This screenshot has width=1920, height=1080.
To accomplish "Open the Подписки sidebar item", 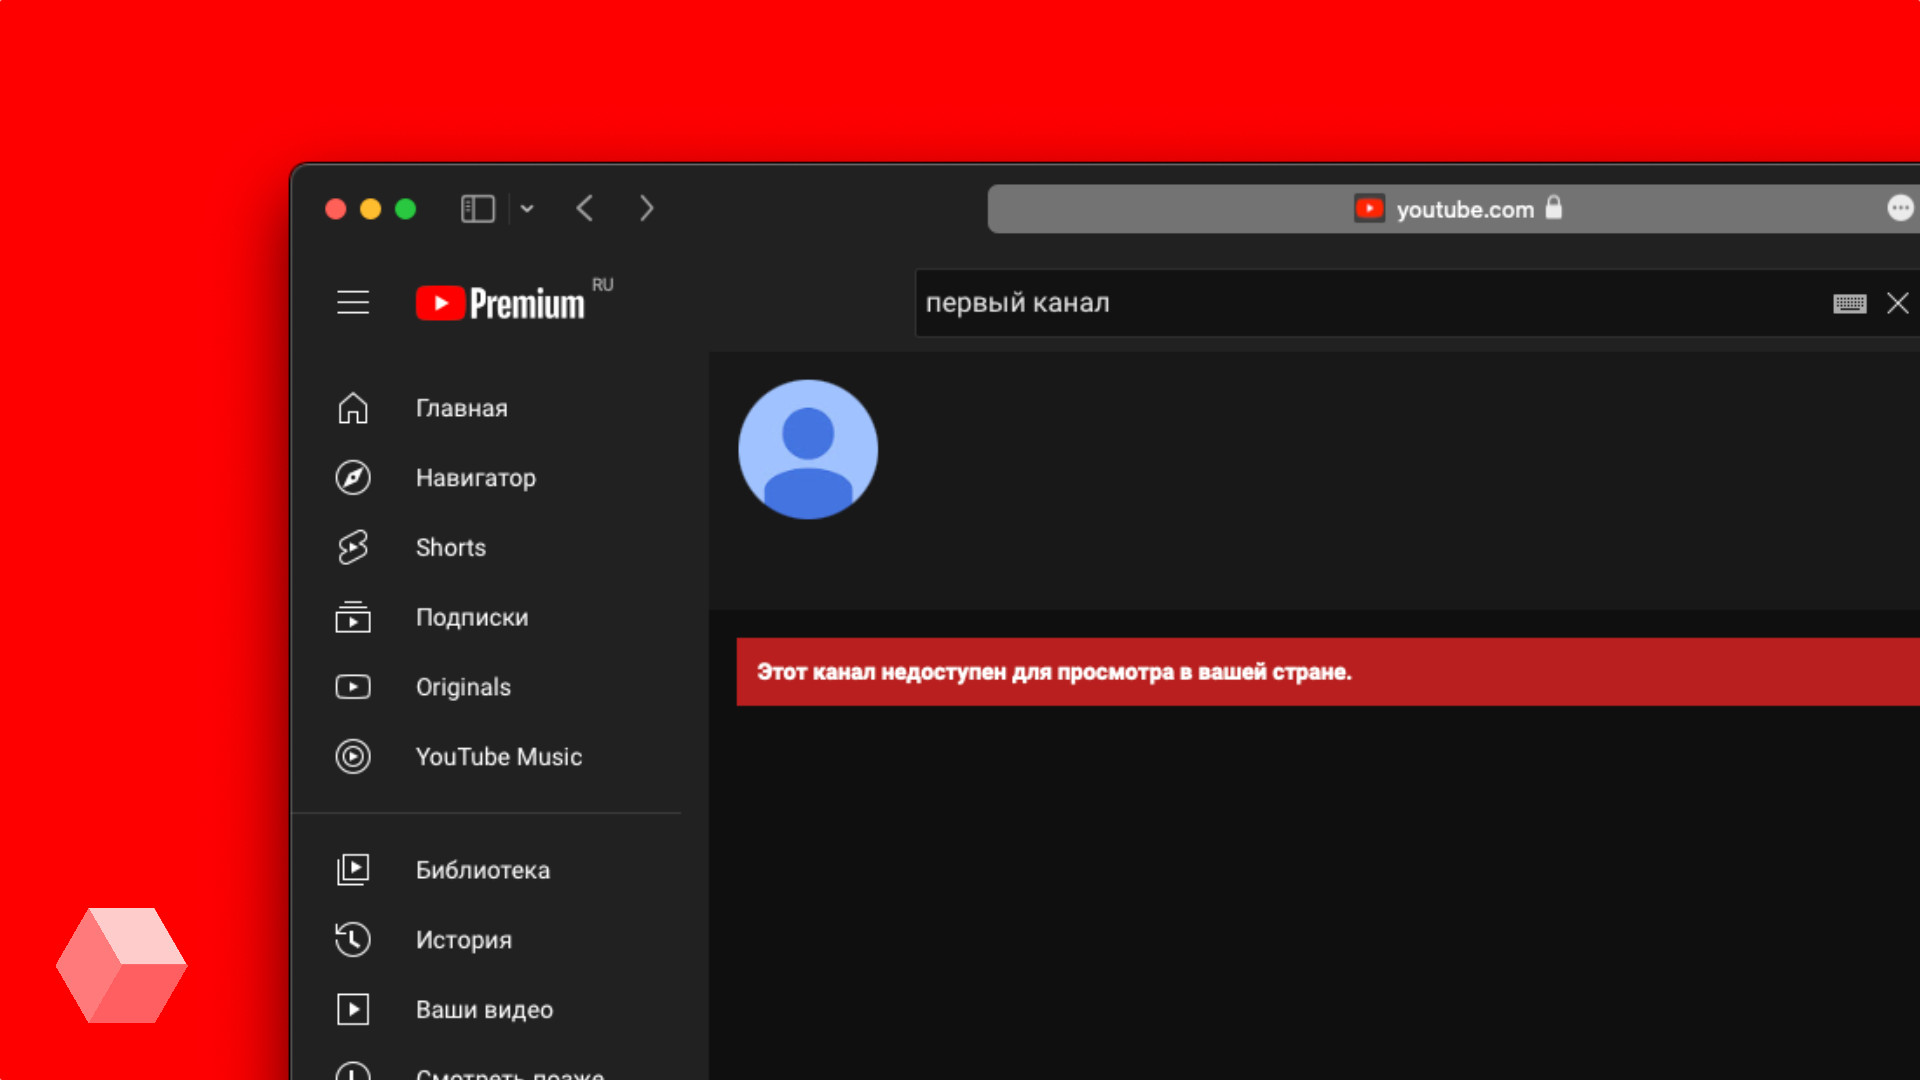I will 487,617.
